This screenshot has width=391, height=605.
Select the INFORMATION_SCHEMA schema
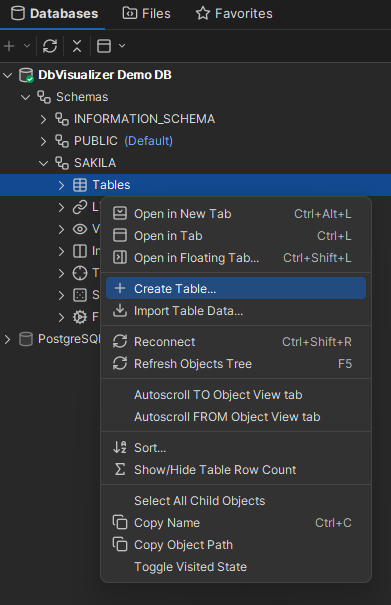tap(144, 119)
